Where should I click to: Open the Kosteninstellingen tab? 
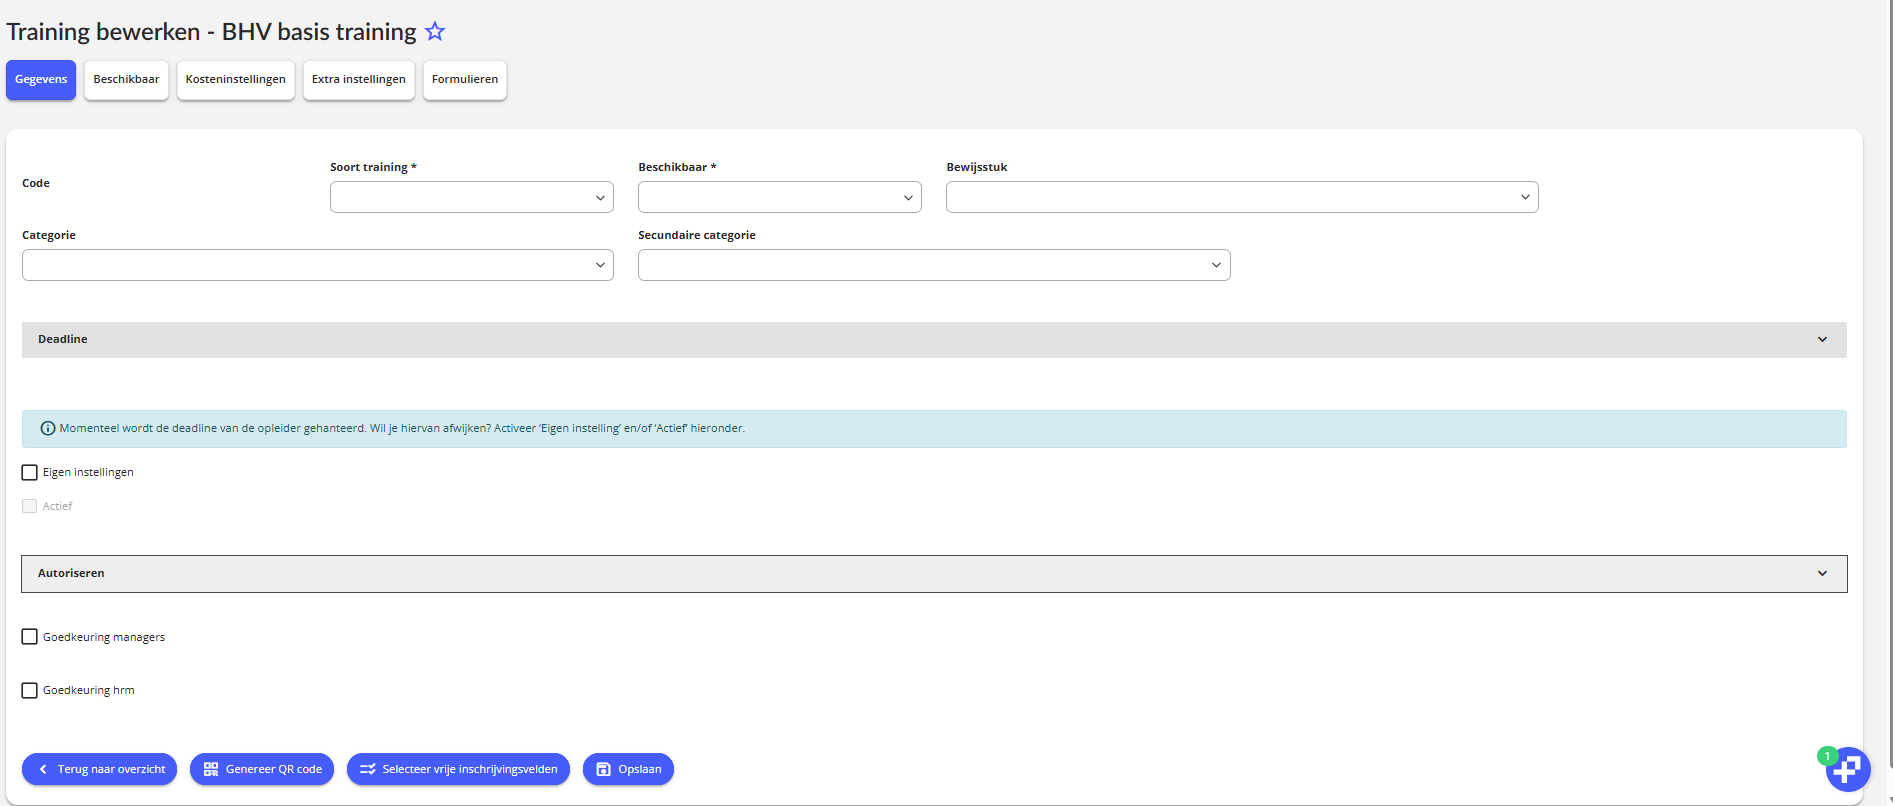pyautogui.click(x=236, y=80)
